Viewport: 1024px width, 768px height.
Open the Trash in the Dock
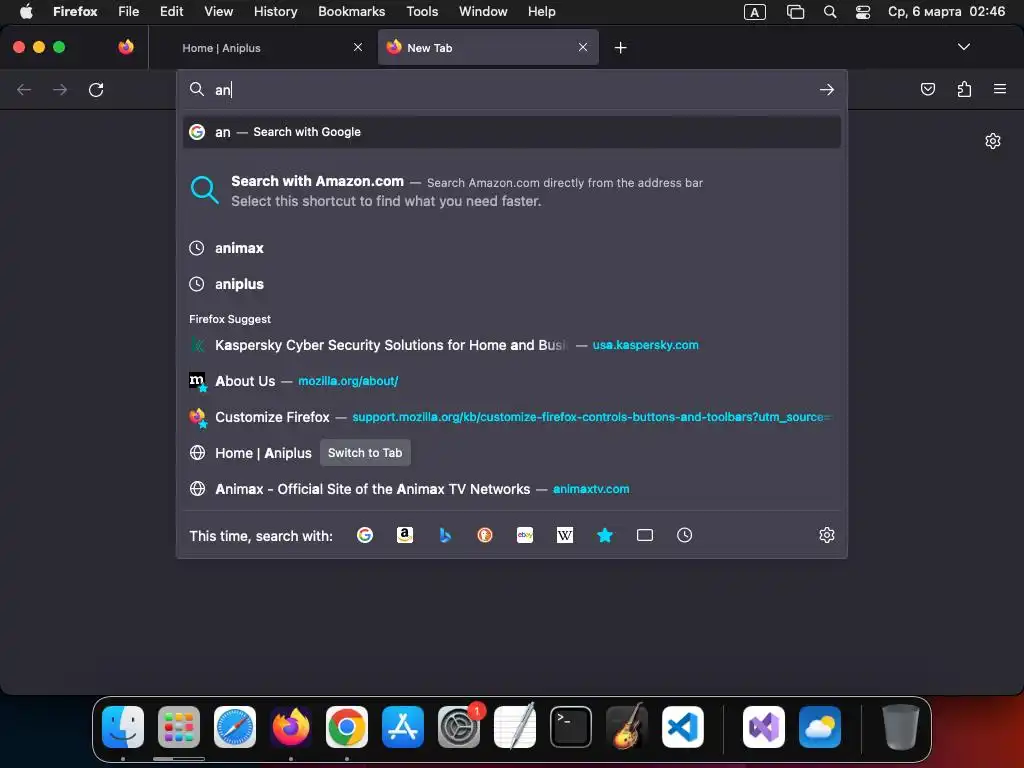(x=901, y=726)
